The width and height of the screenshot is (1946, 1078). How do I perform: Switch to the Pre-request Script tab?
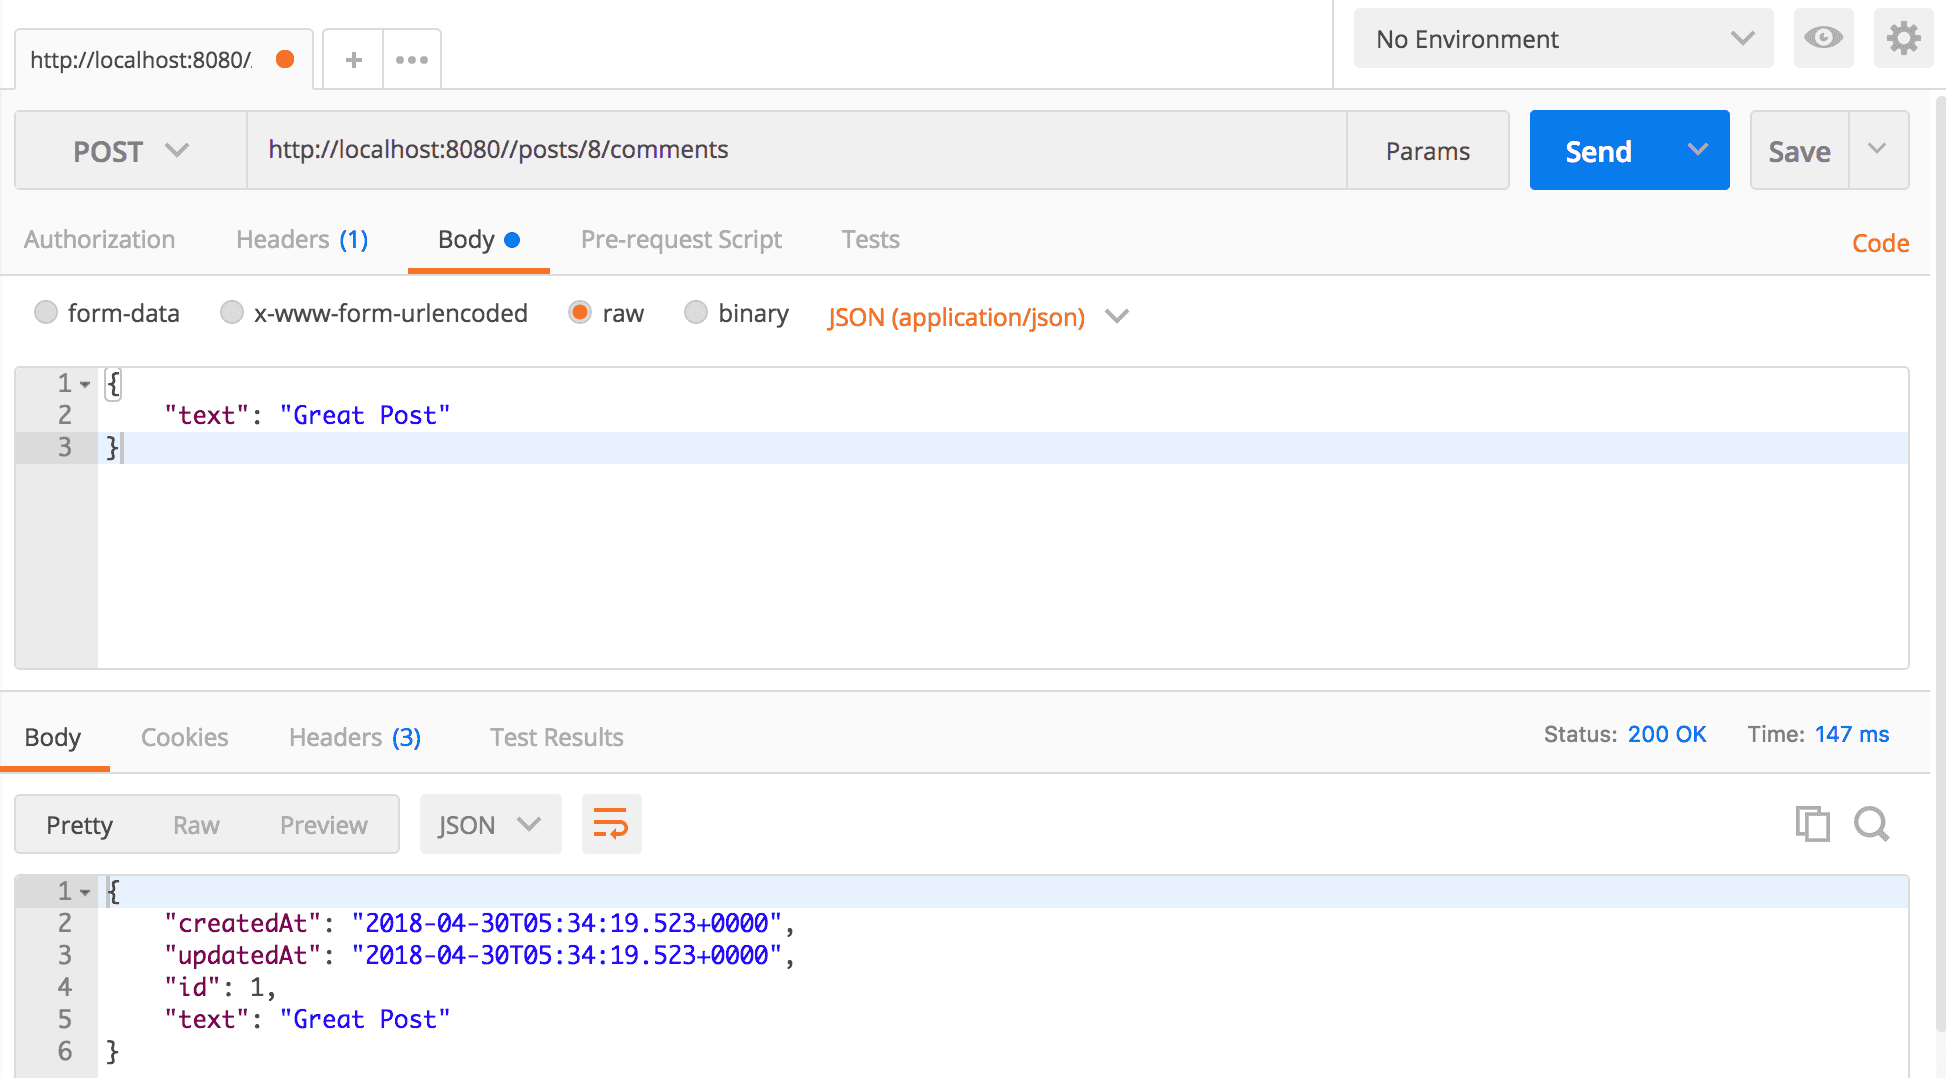click(x=681, y=239)
